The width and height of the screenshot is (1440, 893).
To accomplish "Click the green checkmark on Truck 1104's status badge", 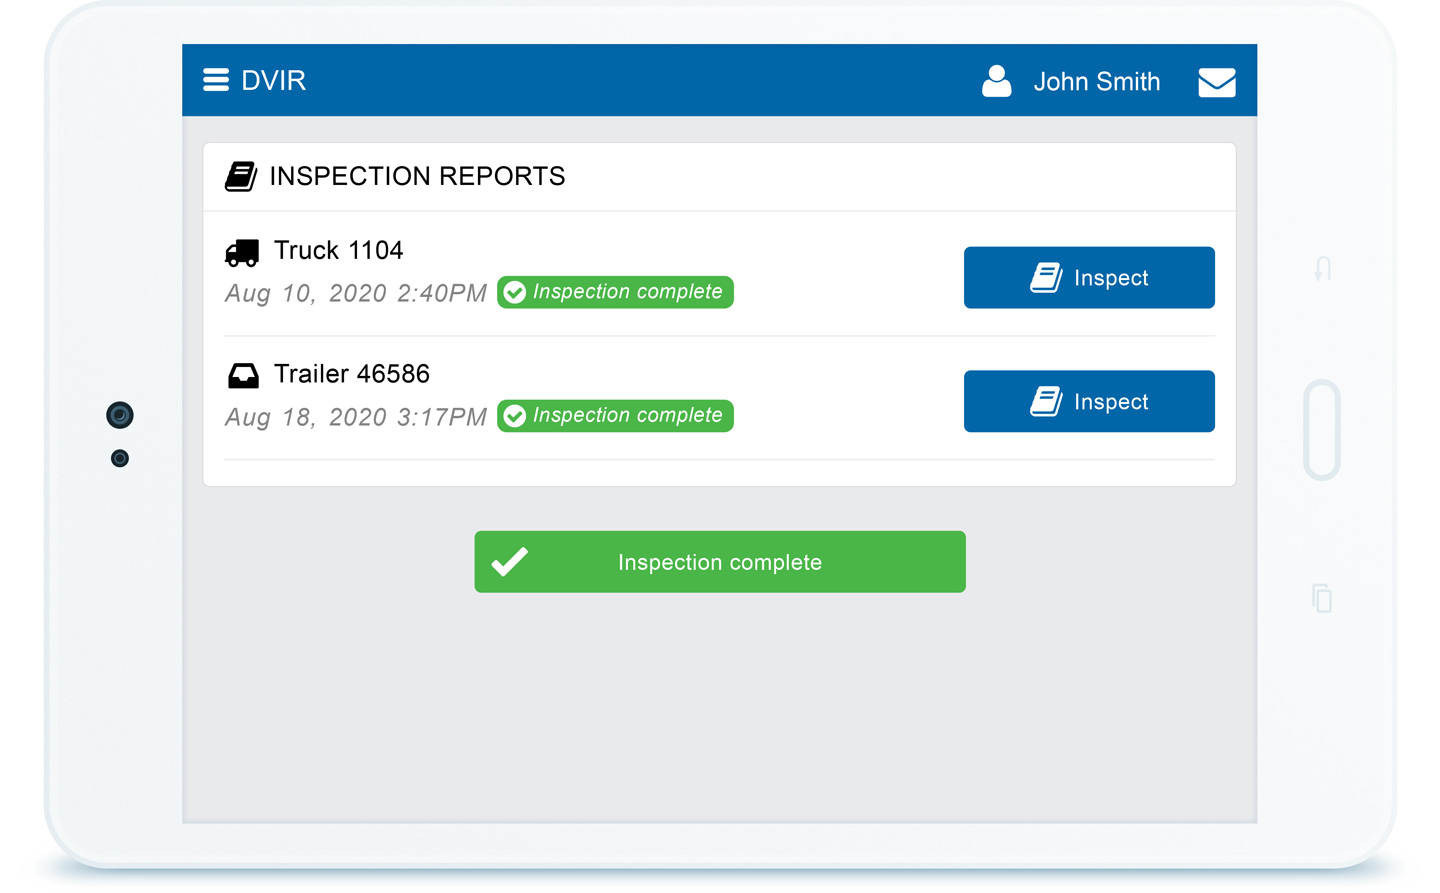I will click(514, 292).
